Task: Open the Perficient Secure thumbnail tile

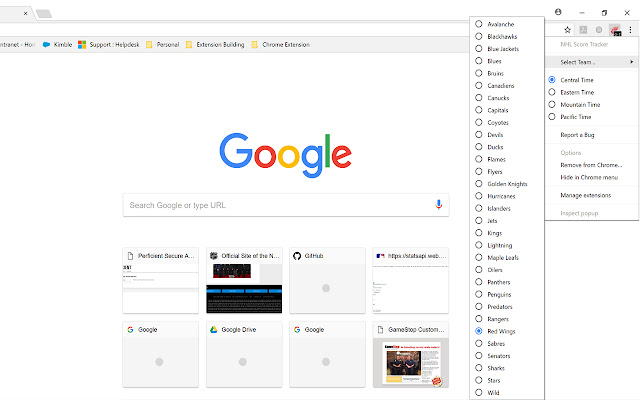Action: tap(160, 280)
